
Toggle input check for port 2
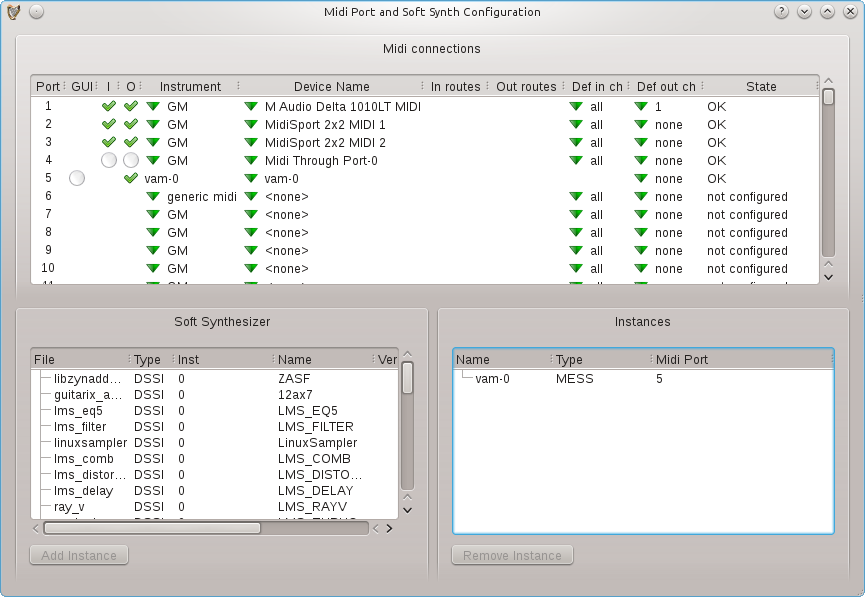point(109,124)
